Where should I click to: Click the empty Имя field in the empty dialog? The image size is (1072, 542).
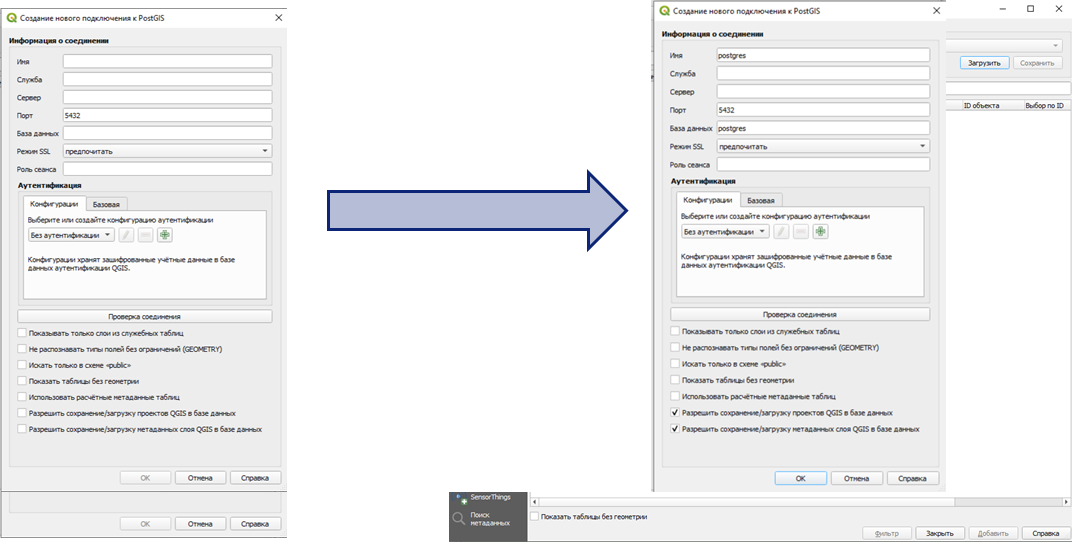(168, 62)
